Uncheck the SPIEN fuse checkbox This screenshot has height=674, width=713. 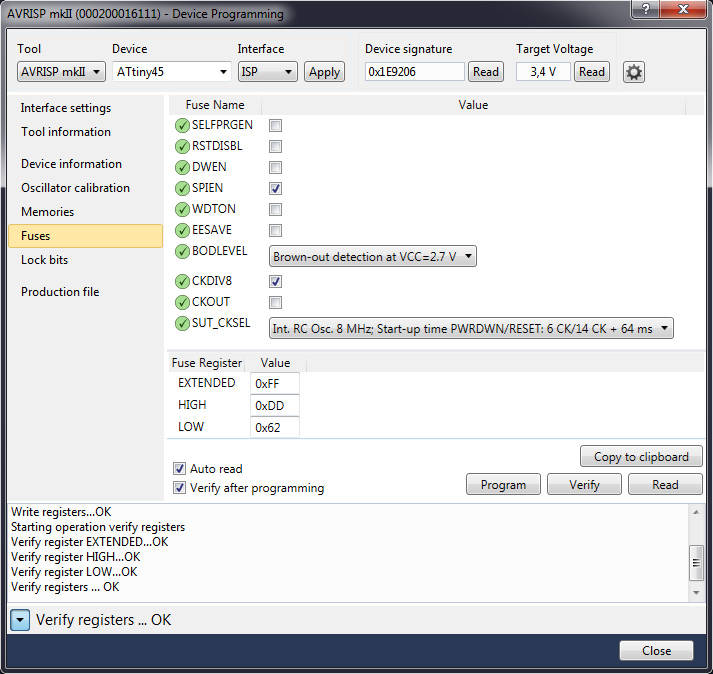click(275, 188)
